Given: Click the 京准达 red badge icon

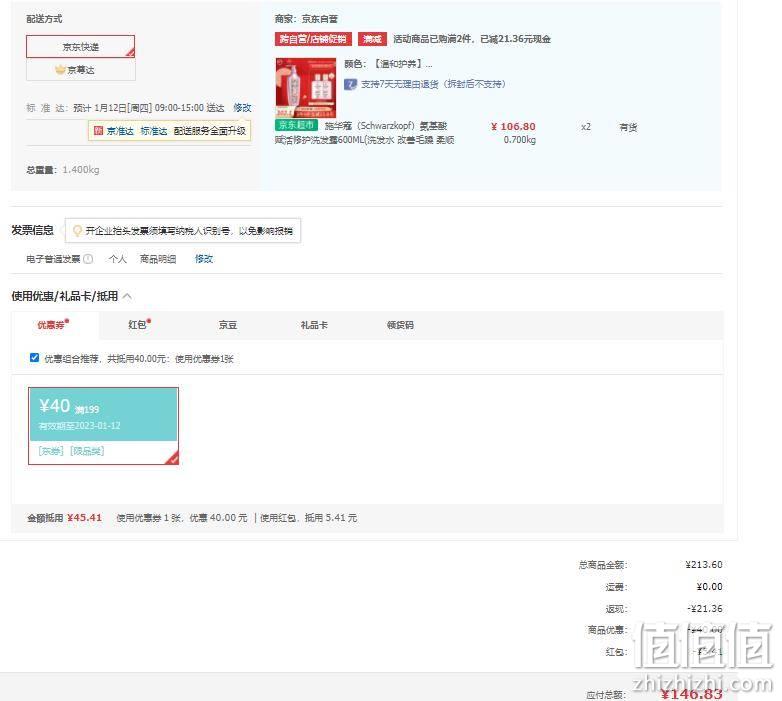Looking at the screenshot, I should point(98,131).
